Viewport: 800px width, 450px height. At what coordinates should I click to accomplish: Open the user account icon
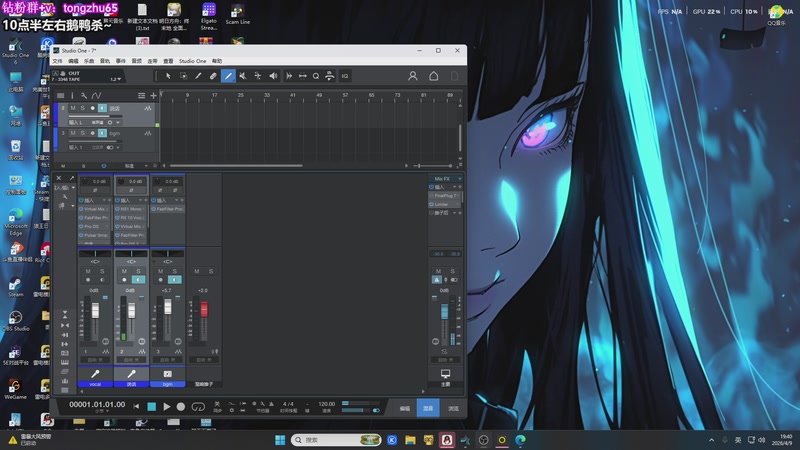(413, 76)
